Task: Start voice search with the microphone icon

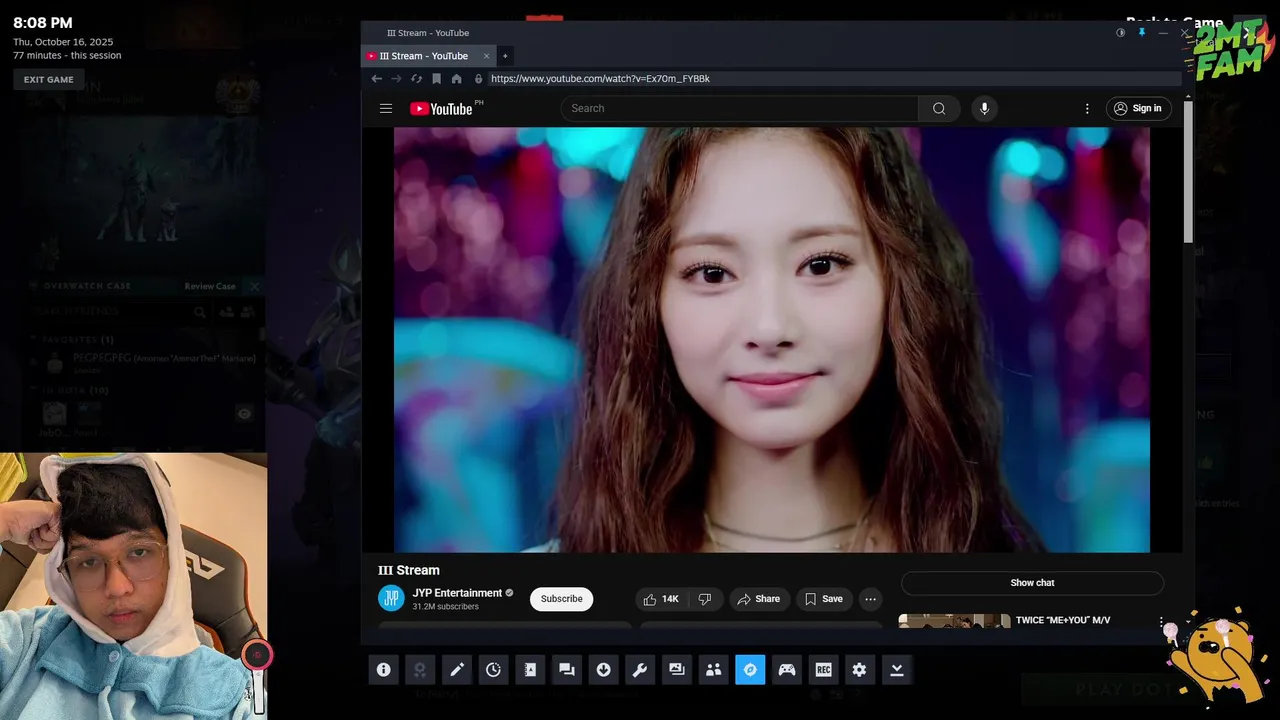Action: 984,109
